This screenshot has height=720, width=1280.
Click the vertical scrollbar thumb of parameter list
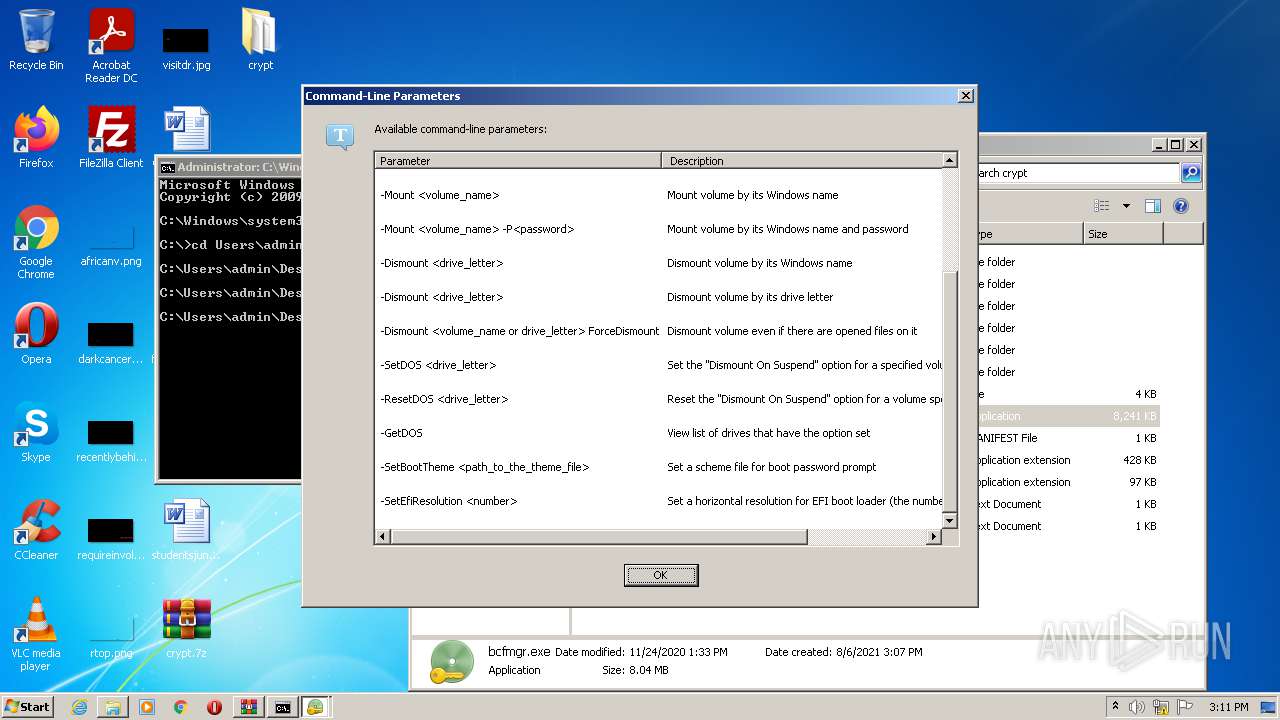click(950, 392)
